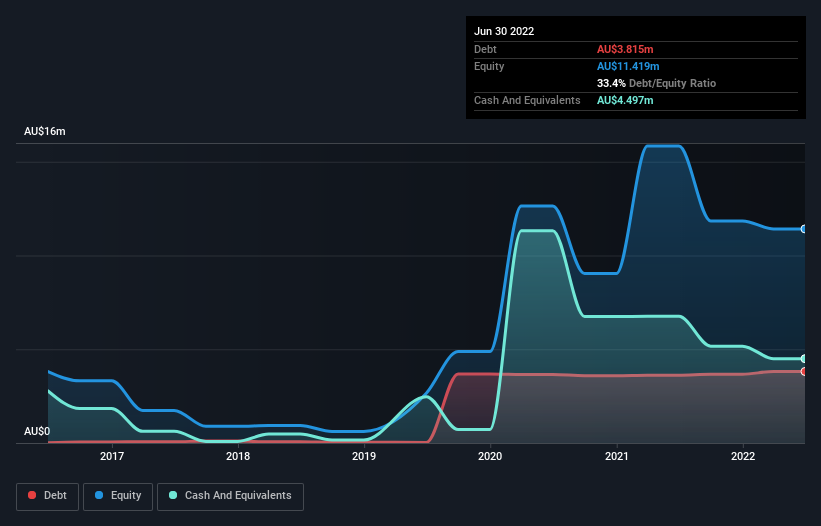The height and width of the screenshot is (526, 821).
Task: Click the blue Equity endpoint marker
Action: click(804, 229)
